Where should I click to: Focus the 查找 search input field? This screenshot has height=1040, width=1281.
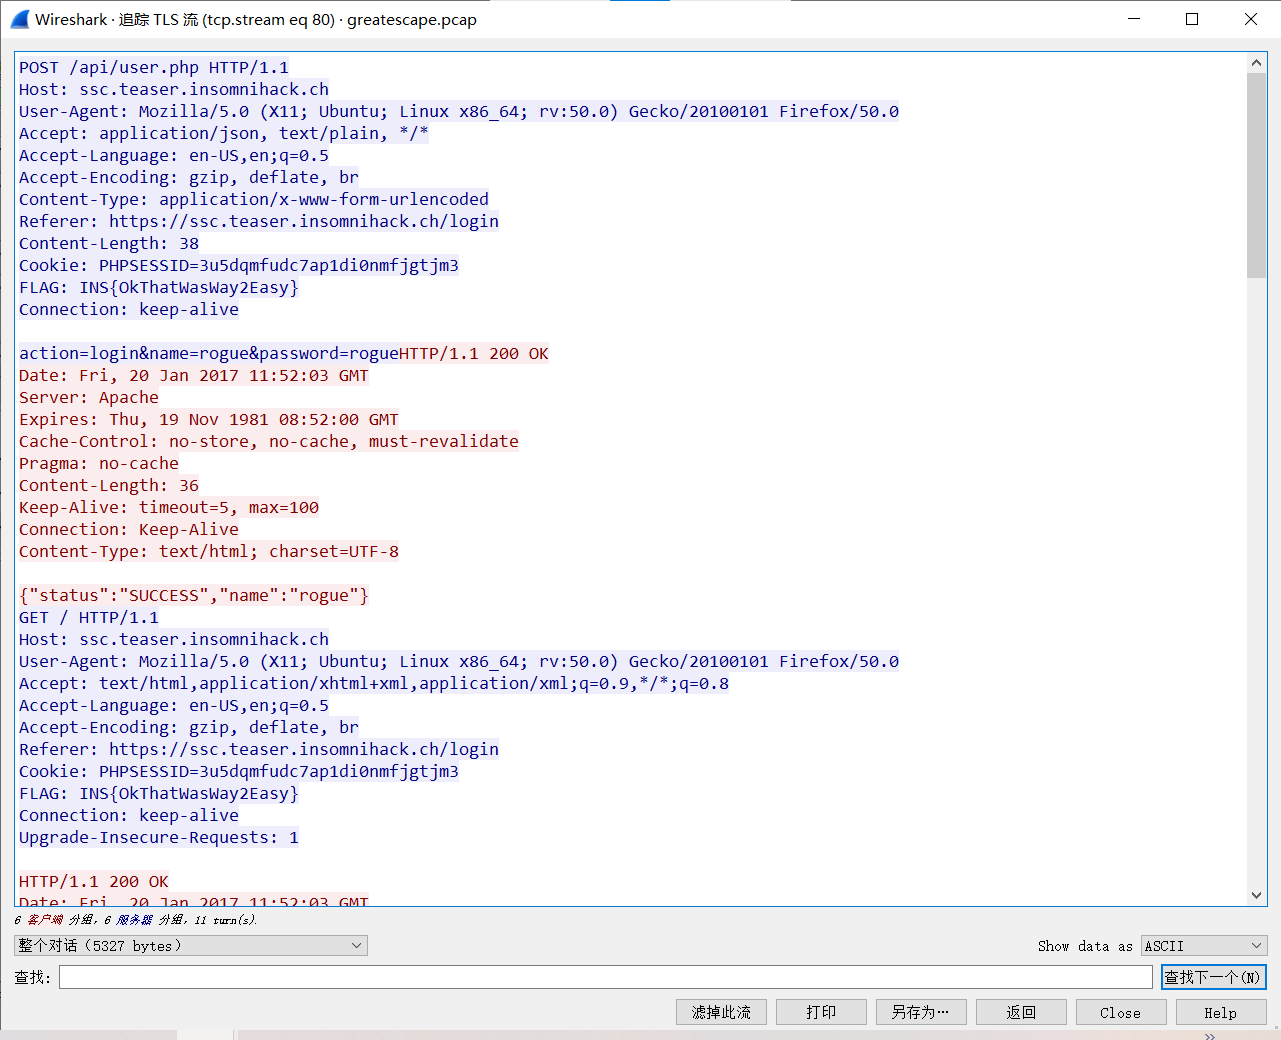click(x=605, y=977)
